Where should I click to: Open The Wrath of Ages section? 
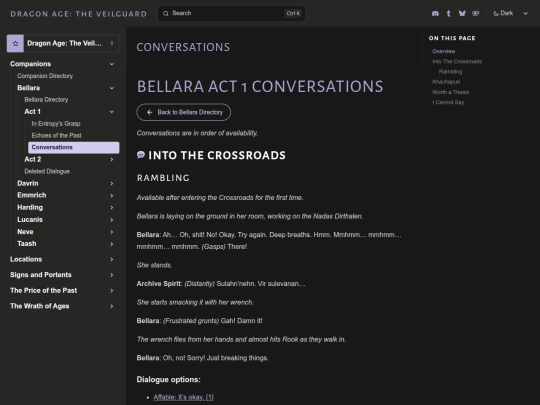(40, 306)
